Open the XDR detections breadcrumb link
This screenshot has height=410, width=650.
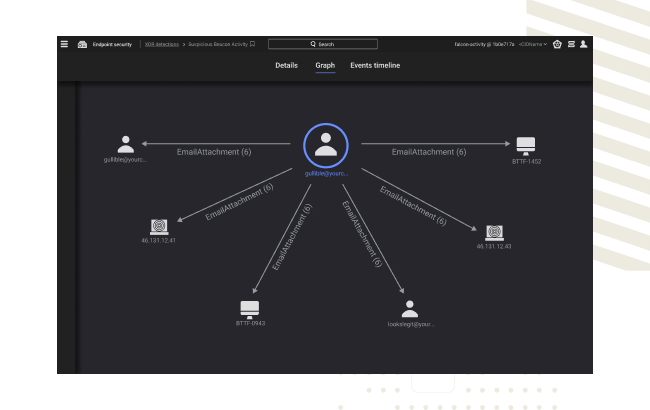[x=162, y=44]
